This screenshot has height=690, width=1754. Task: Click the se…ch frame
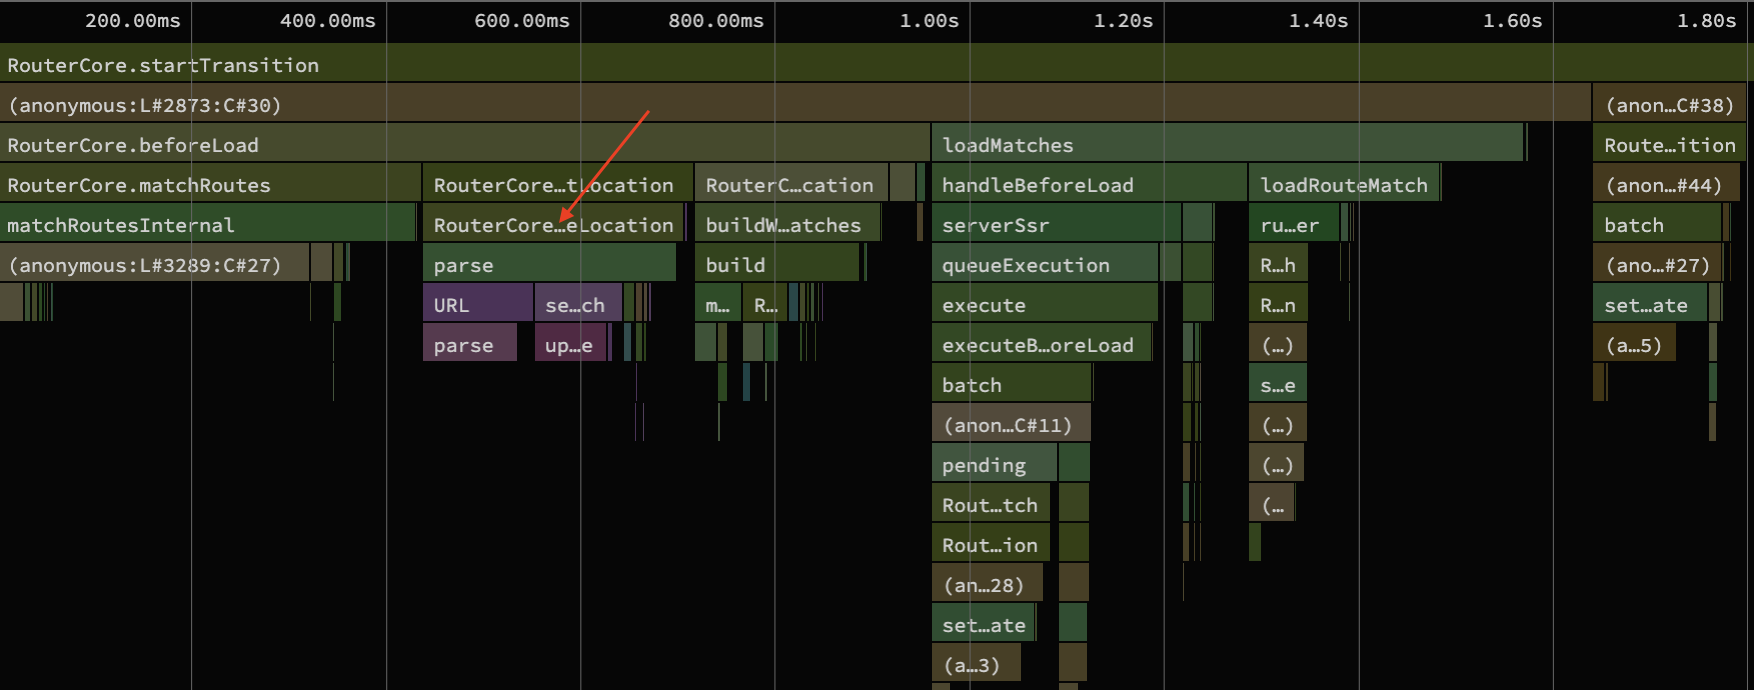click(x=578, y=304)
